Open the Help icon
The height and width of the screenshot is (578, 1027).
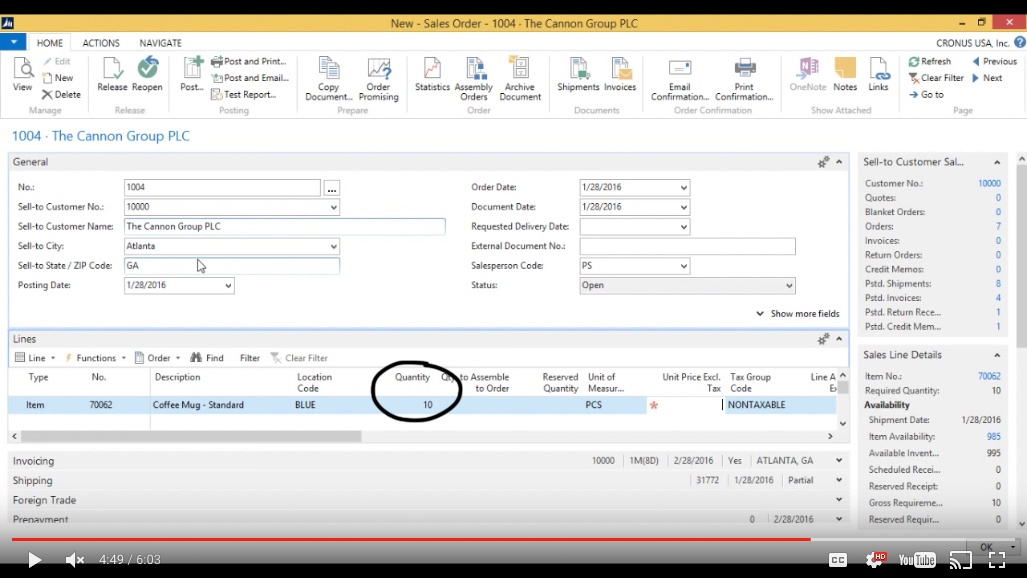pyautogui.click(x=1020, y=43)
